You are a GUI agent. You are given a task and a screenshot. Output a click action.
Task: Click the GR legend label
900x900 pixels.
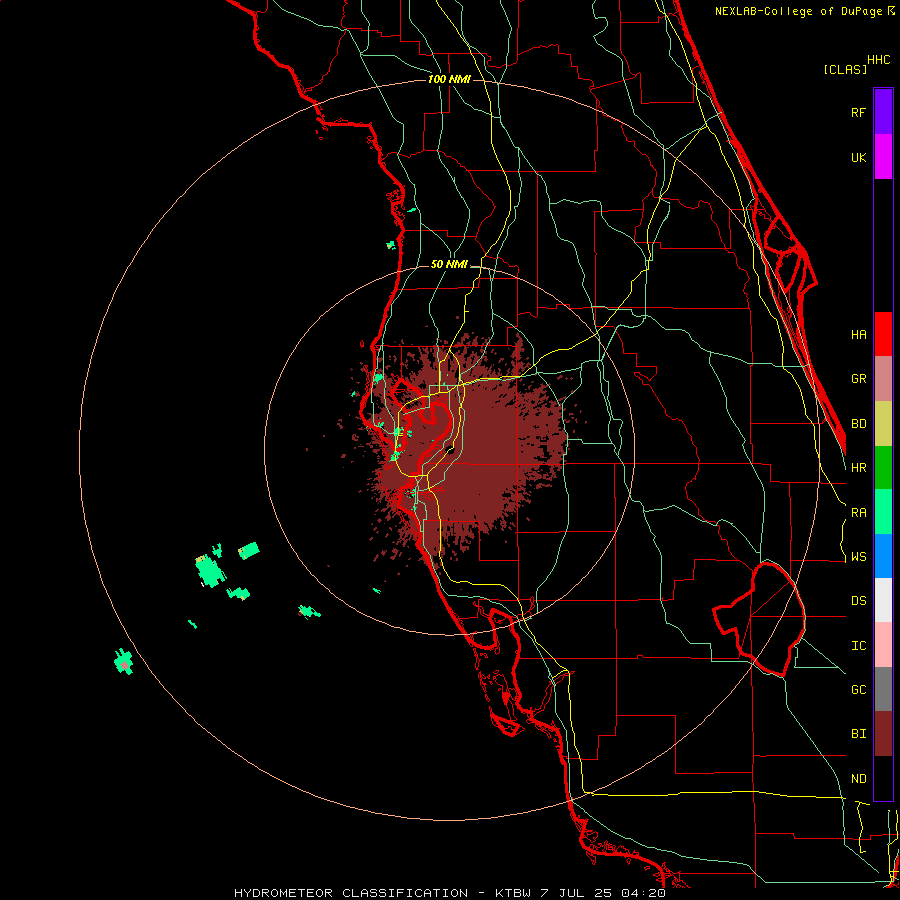click(x=858, y=379)
